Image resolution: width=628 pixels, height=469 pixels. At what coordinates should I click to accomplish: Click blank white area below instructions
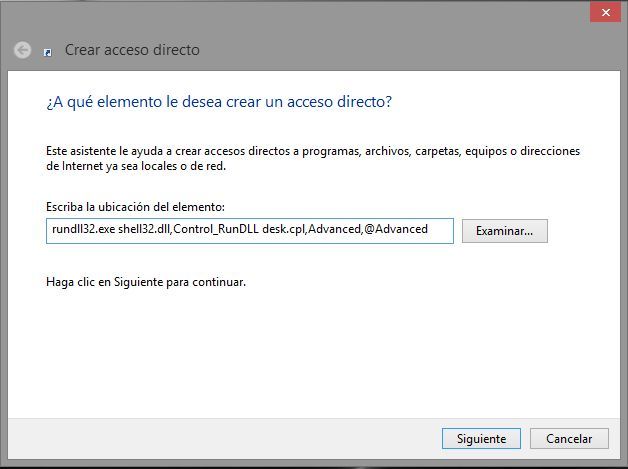point(312,352)
